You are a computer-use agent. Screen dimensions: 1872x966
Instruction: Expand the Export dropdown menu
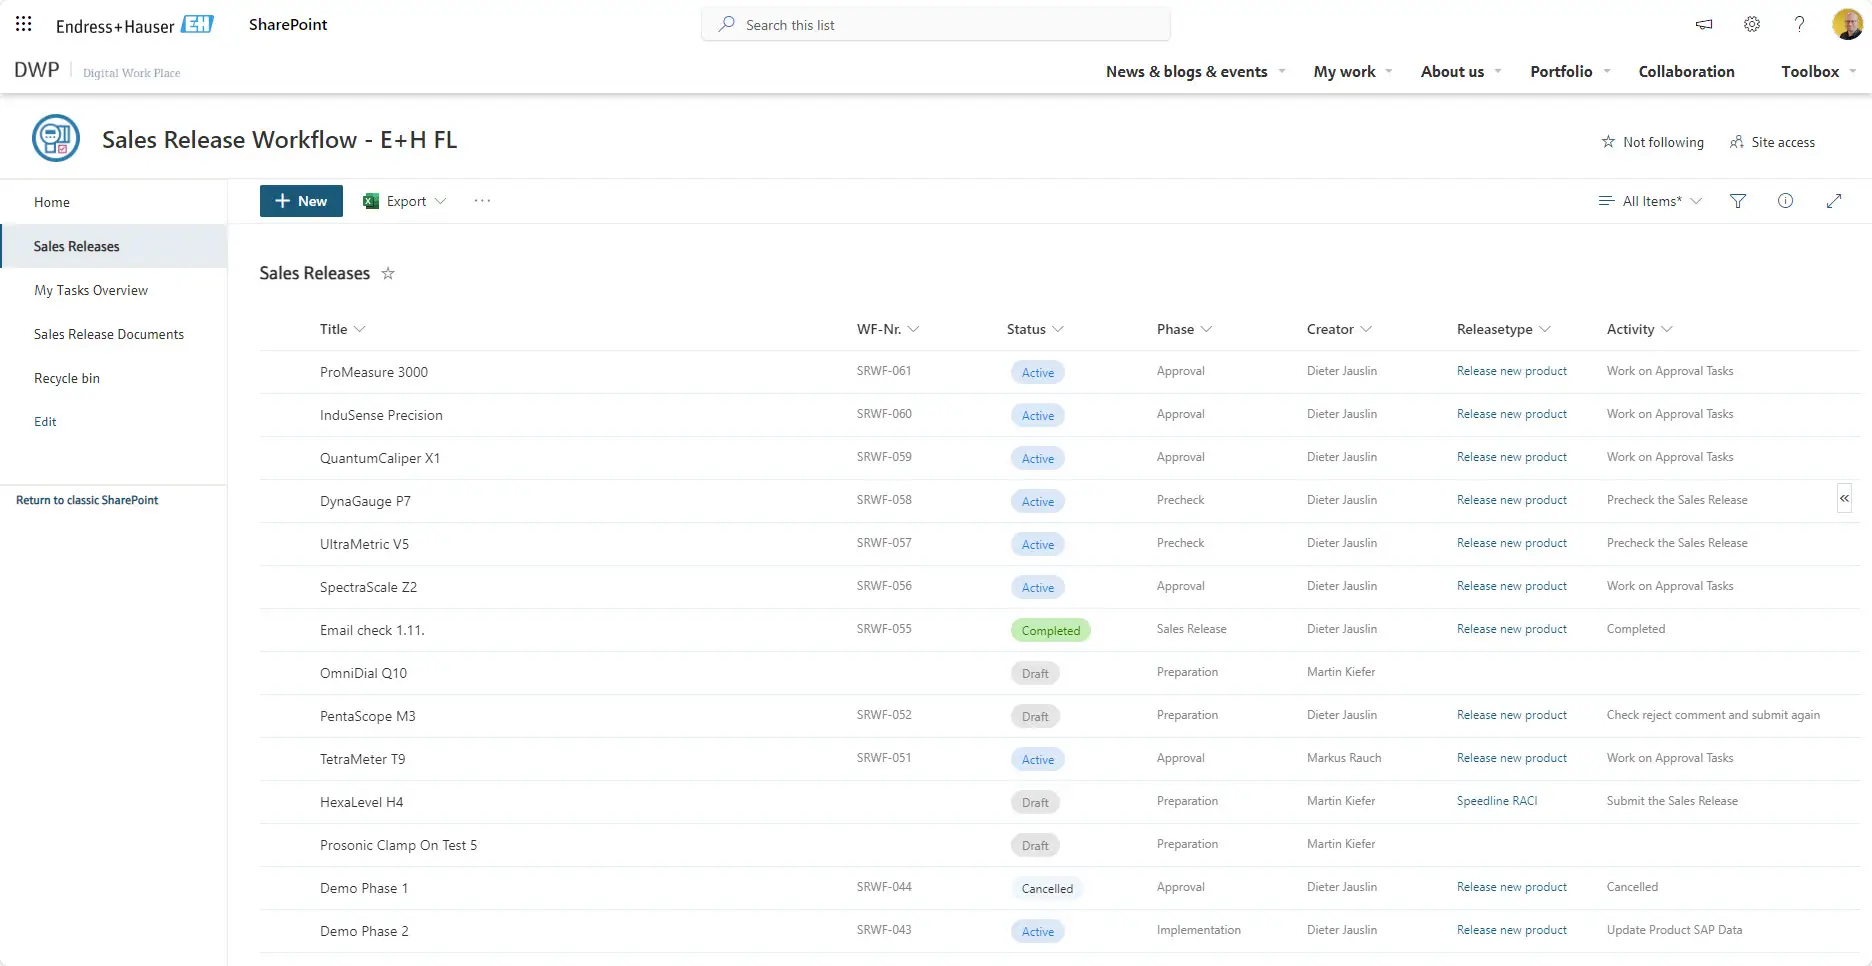[440, 200]
